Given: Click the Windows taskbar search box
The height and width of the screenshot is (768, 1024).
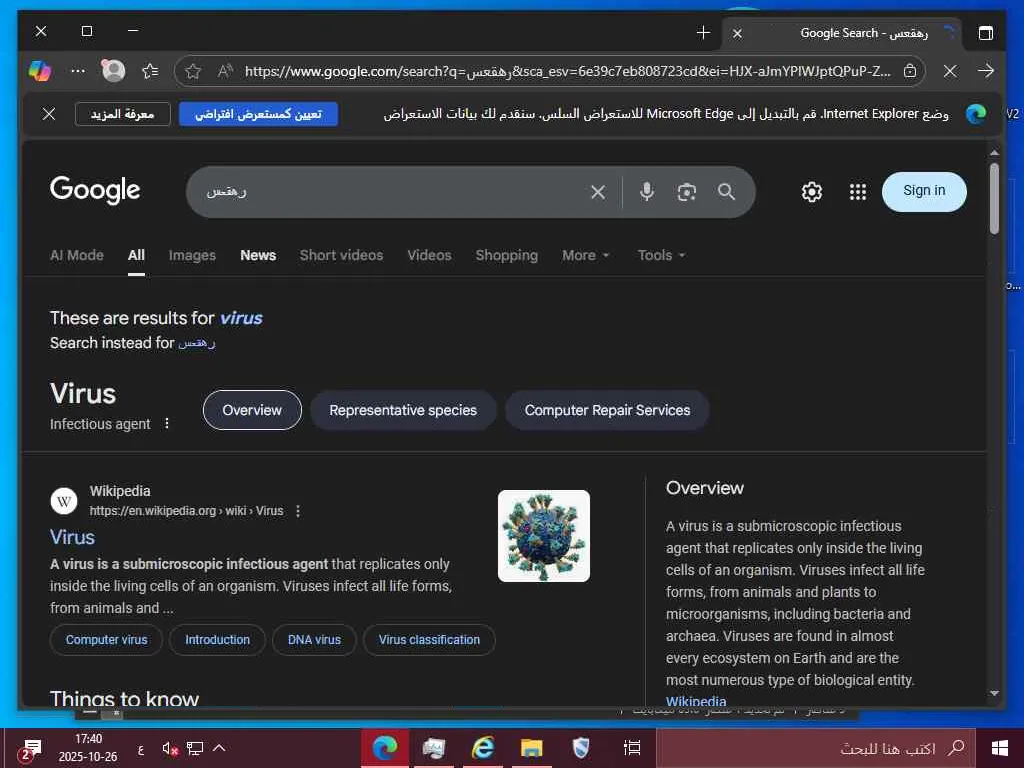Looking at the screenshot, I should [x=815, y=748].
